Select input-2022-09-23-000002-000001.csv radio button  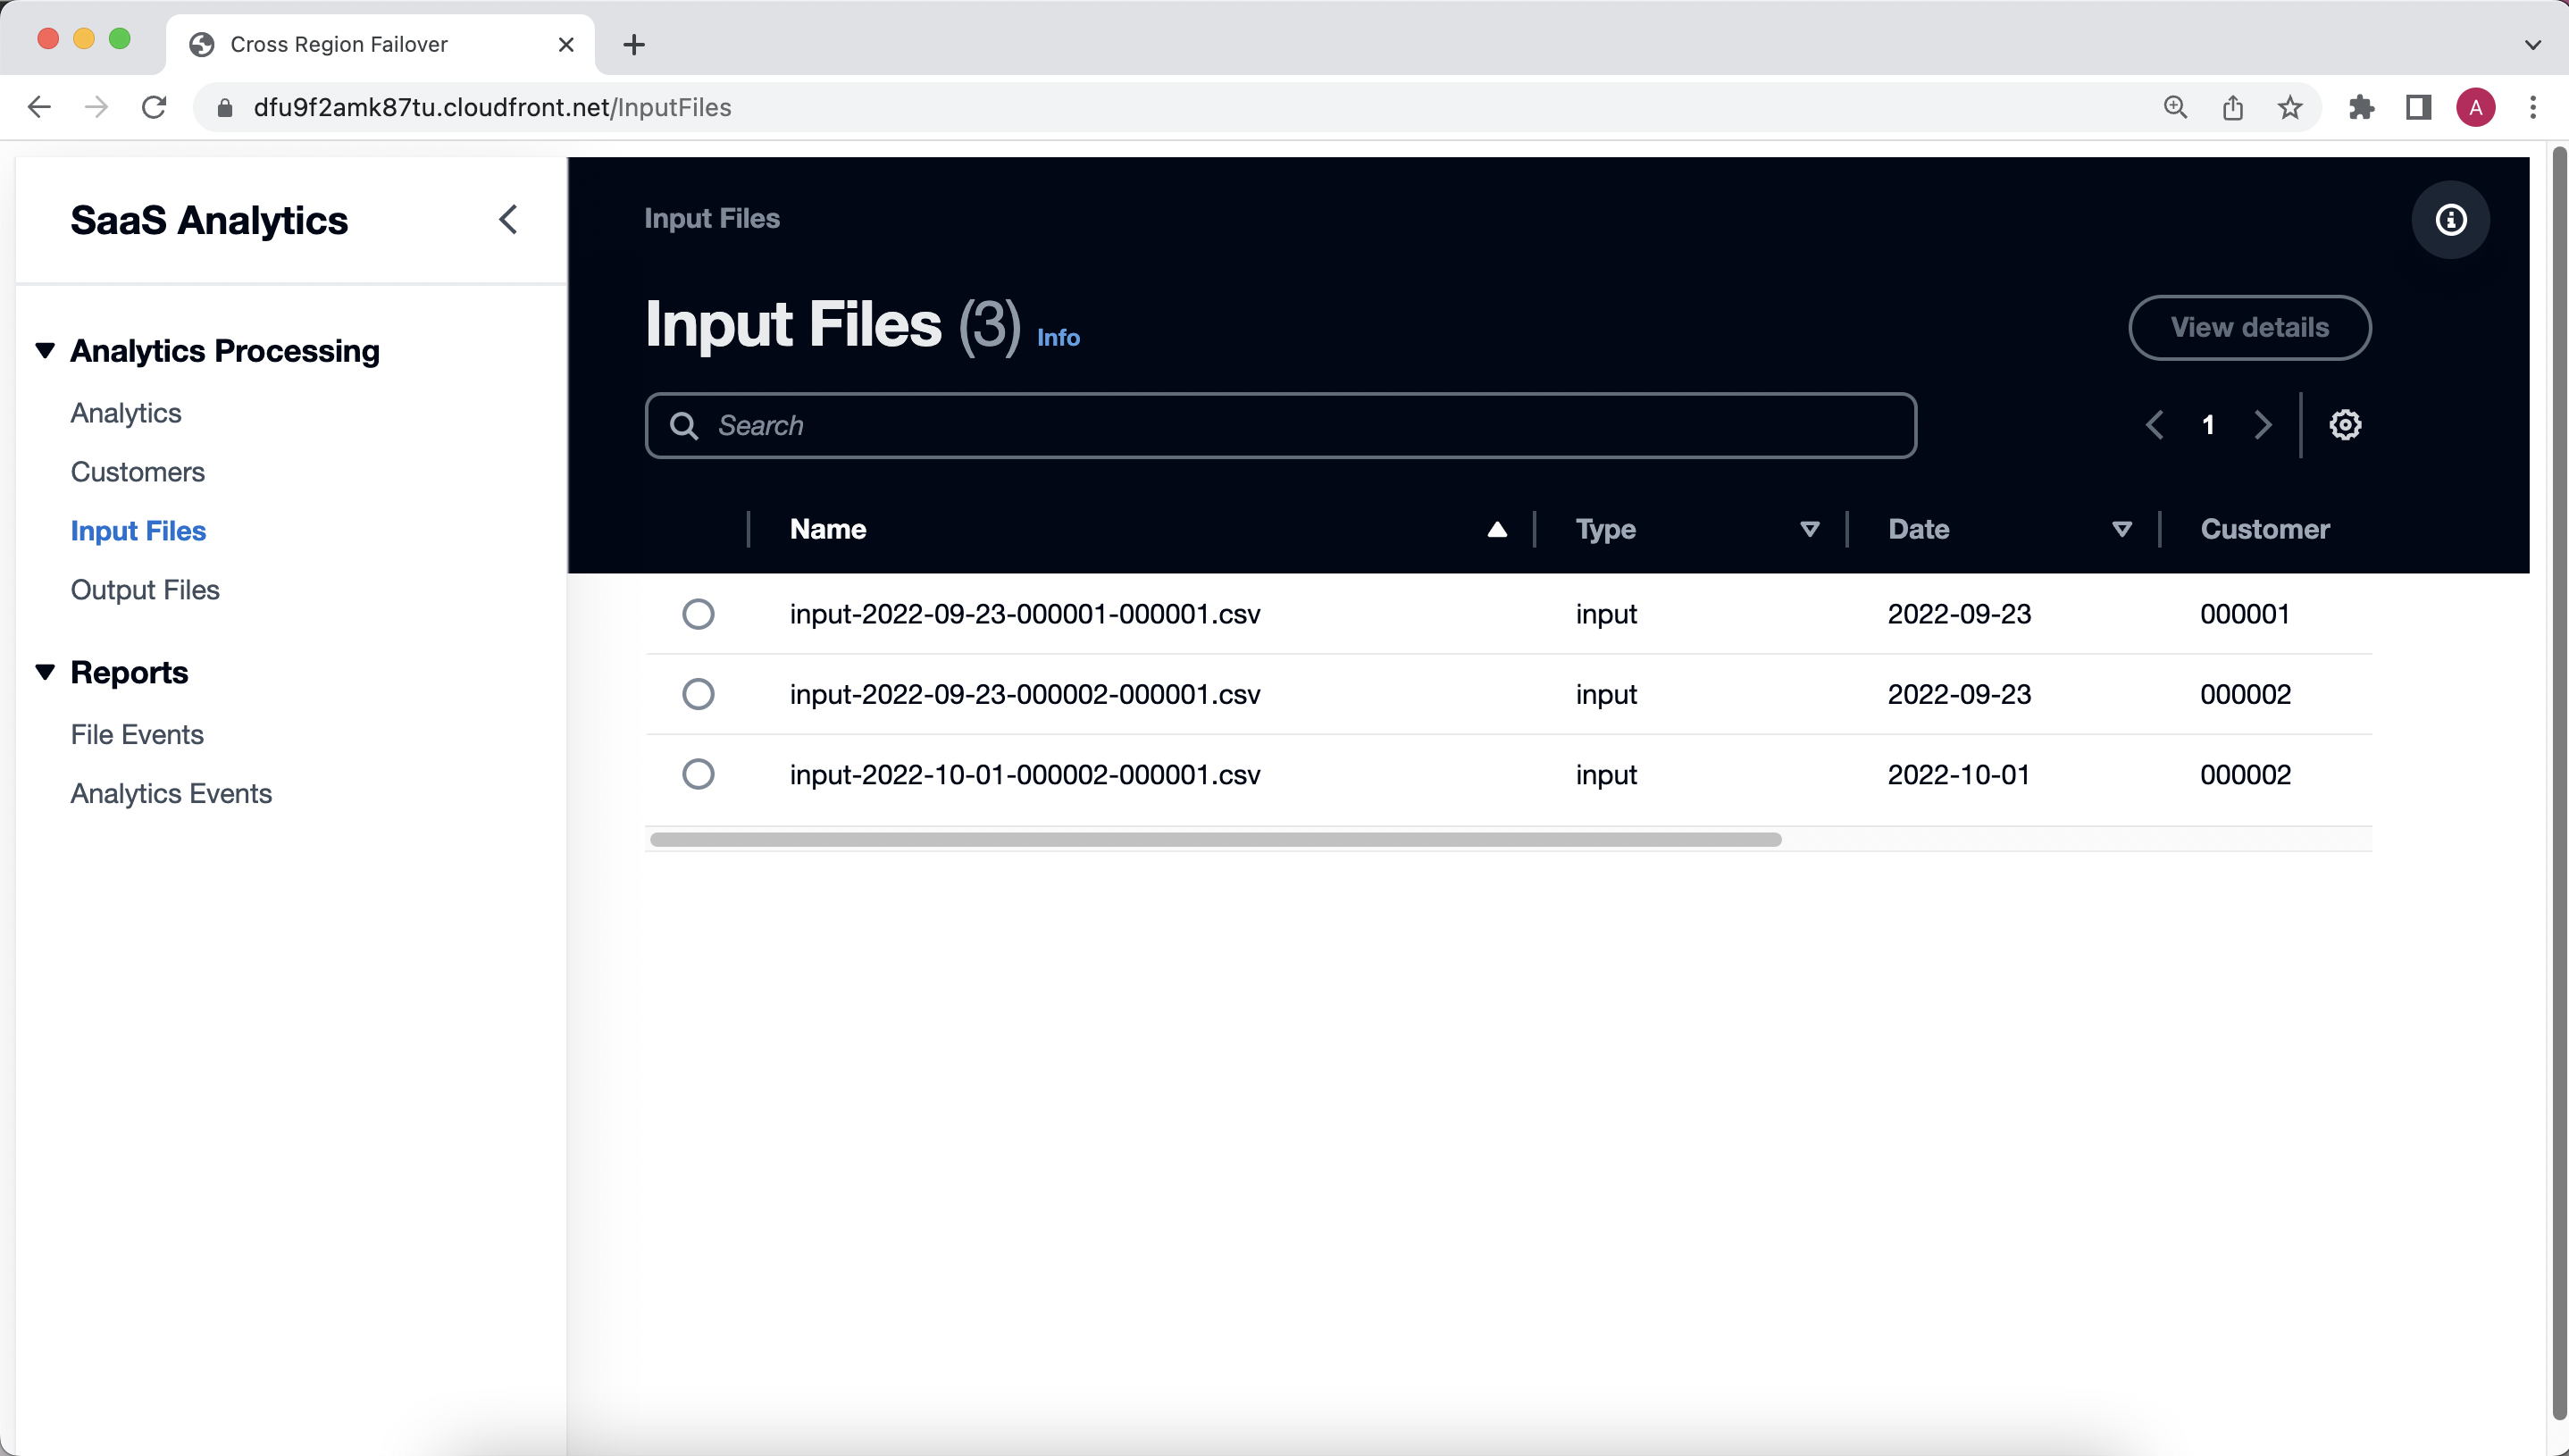pyautogui.click(x=698, y=694)
